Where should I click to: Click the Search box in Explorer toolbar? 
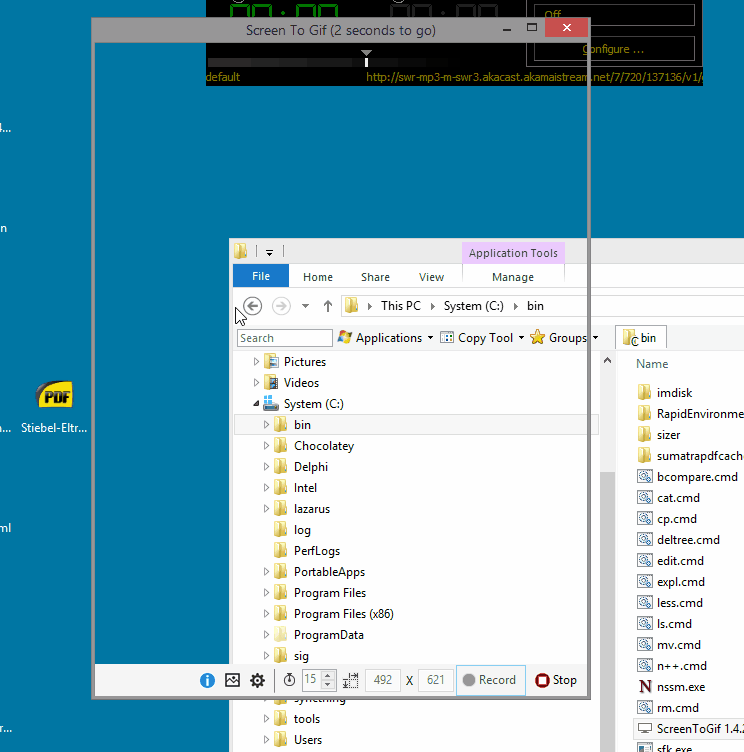[x=284, y=338]
